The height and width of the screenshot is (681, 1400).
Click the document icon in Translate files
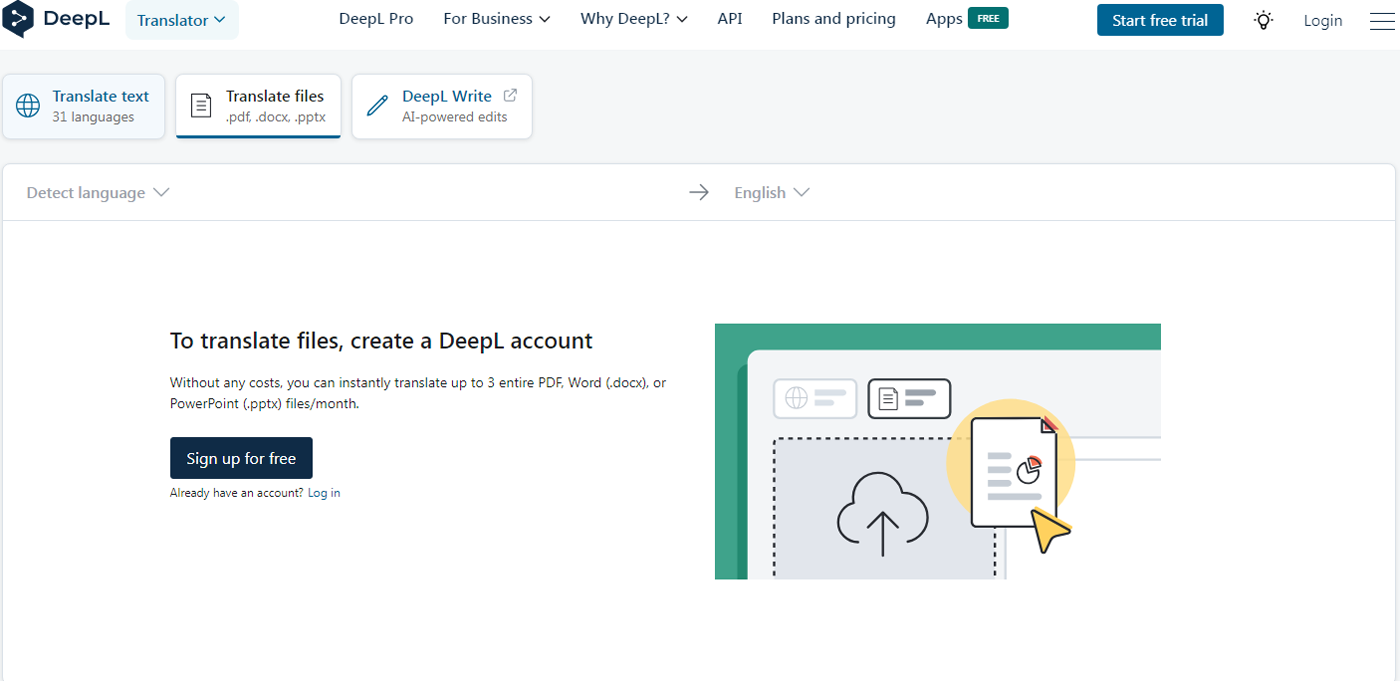[201, 105]
